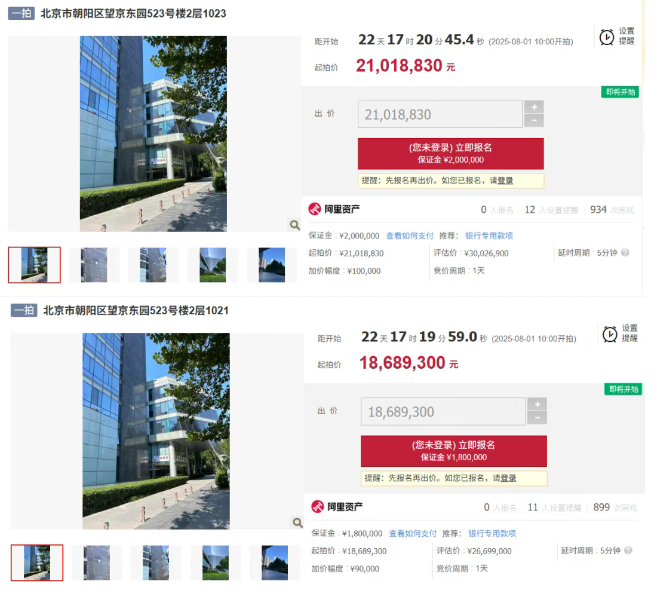Select second thumbnail in 1023 listing gallery
This screenshot has height=598, width=661.
(x=94, y=265)
